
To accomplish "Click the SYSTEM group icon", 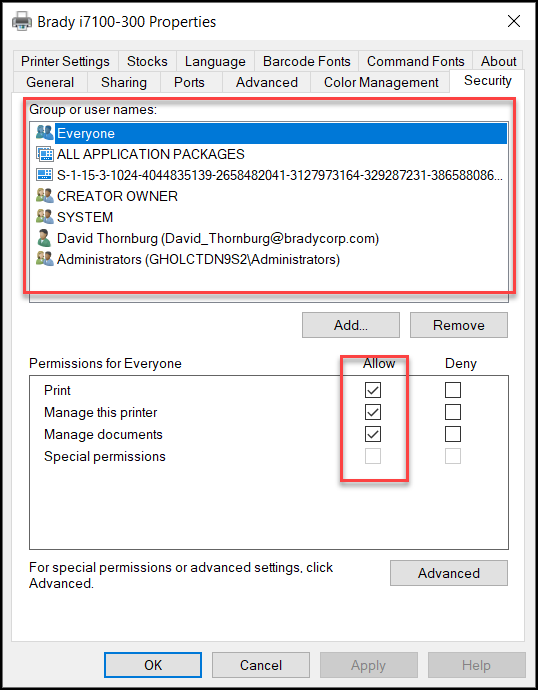I will pos(44,217).
